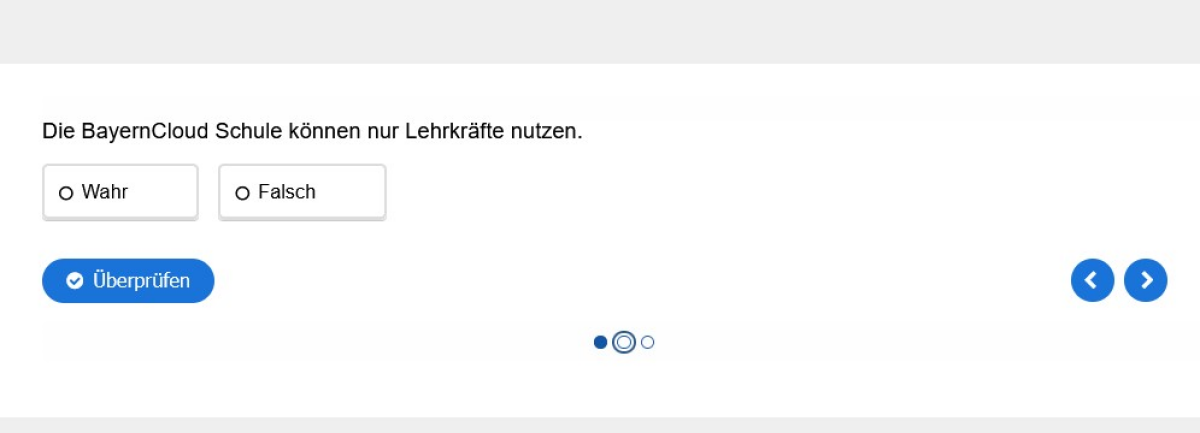Choose the Wahr answer option

point(120,192)
